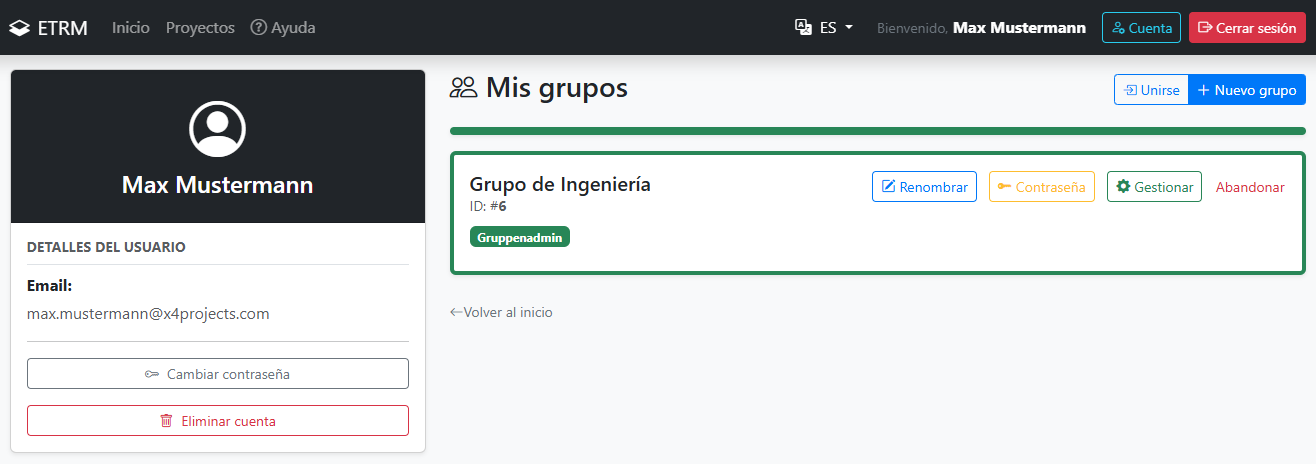The height and width of the screenshot is (464, 1316).
Task: Click the Cerrar sesión logout button
Action: pos(1247,28)
